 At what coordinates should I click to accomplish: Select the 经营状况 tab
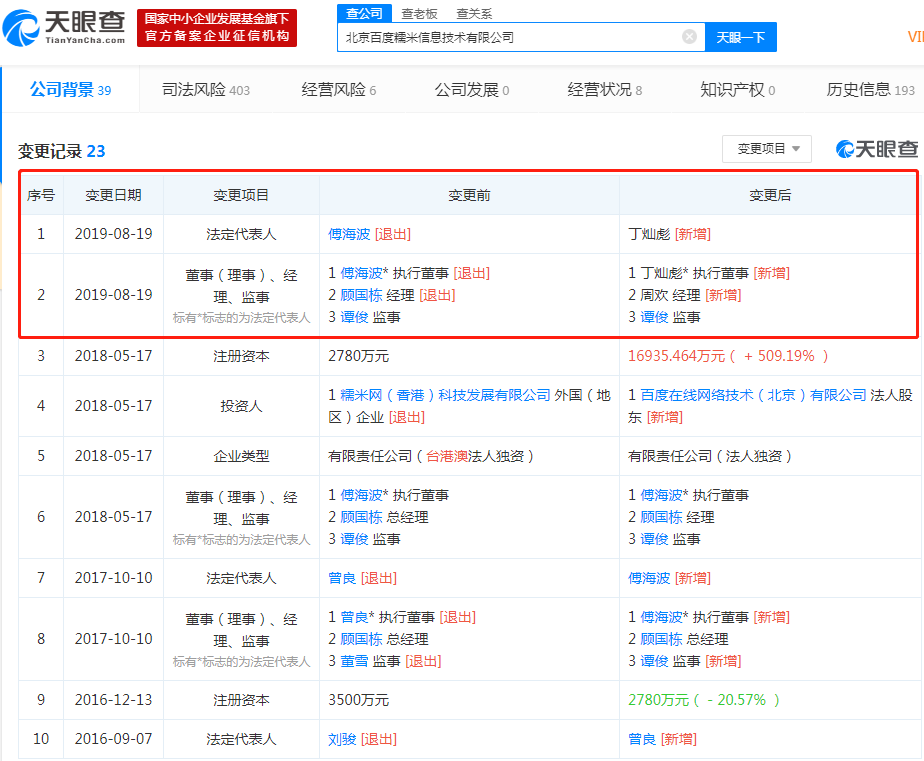(x=604, y=90)
